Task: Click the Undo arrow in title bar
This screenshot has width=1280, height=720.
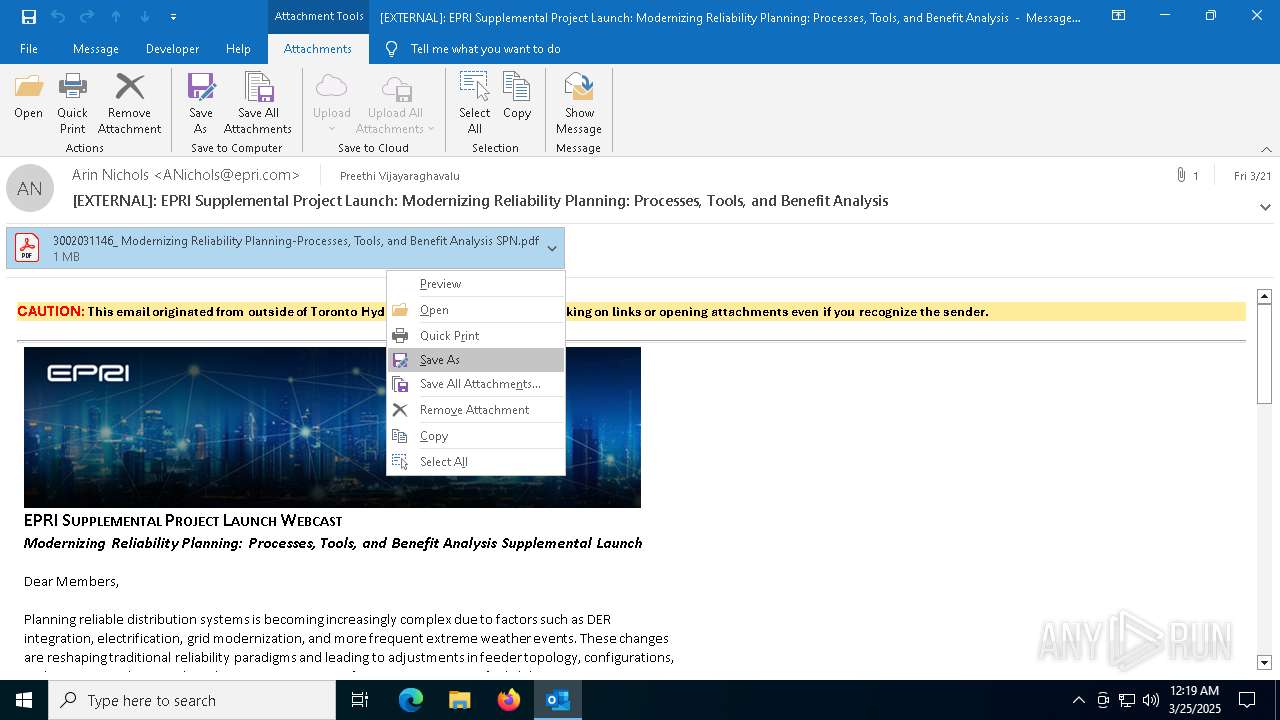Action: tap(58, 16)
